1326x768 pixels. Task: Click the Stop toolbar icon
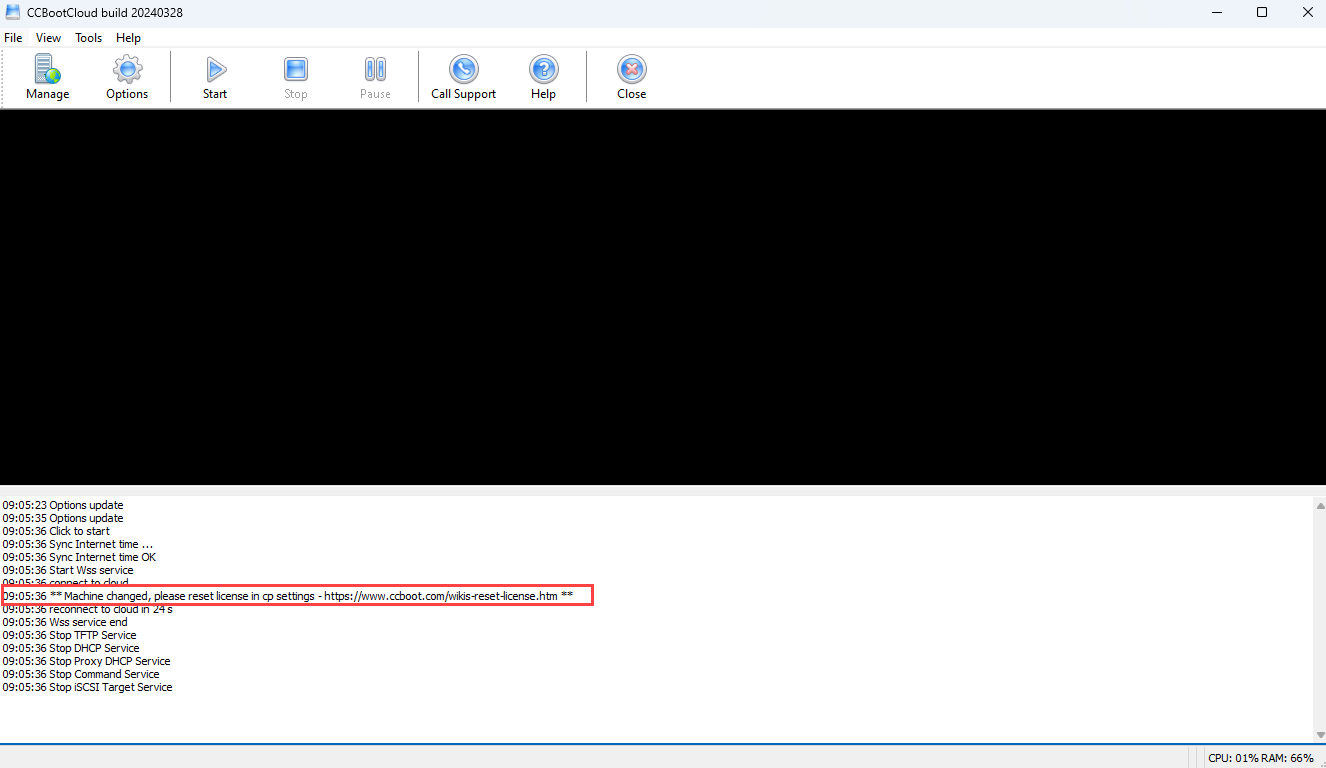[x=295, y=70]
